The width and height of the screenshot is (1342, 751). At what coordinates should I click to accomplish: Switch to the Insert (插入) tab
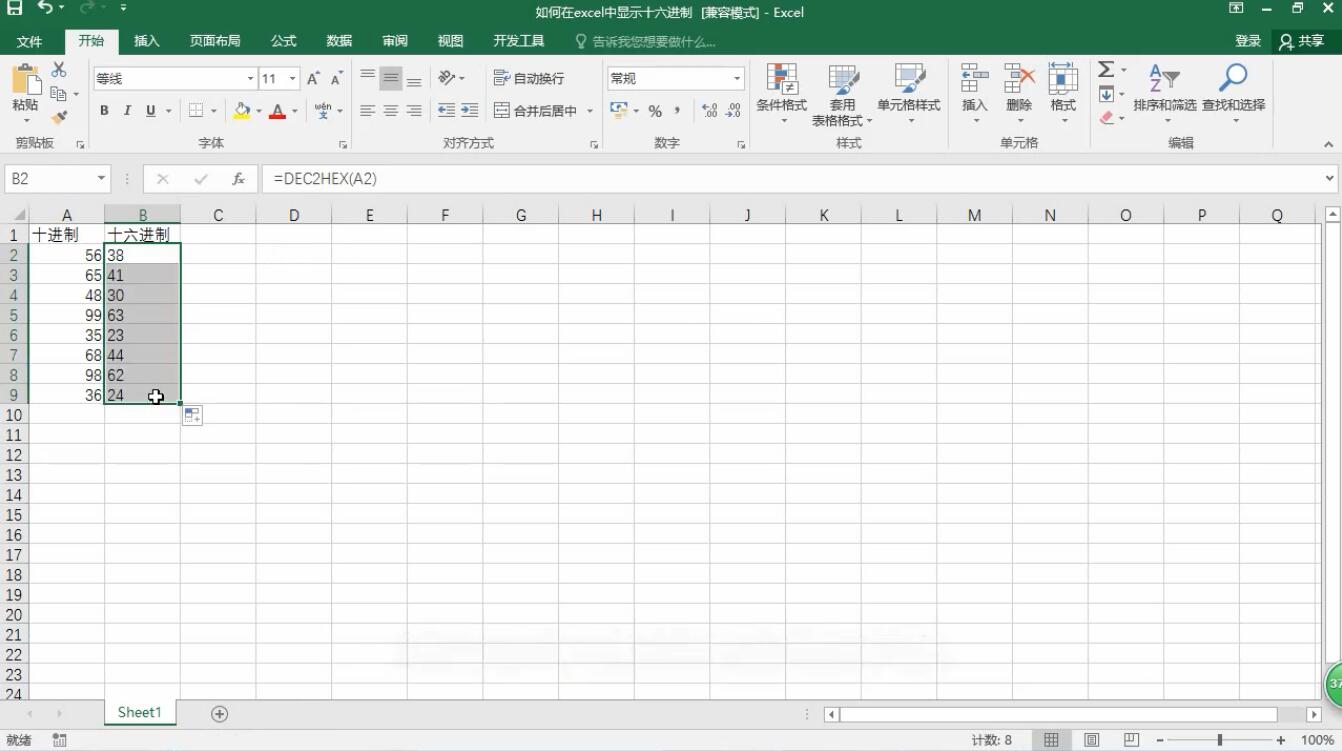147,41
